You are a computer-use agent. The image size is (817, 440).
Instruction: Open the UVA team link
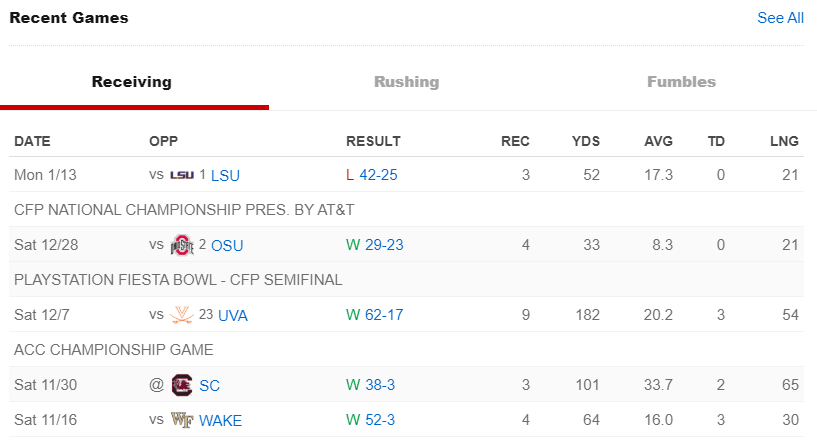(232, 315)
